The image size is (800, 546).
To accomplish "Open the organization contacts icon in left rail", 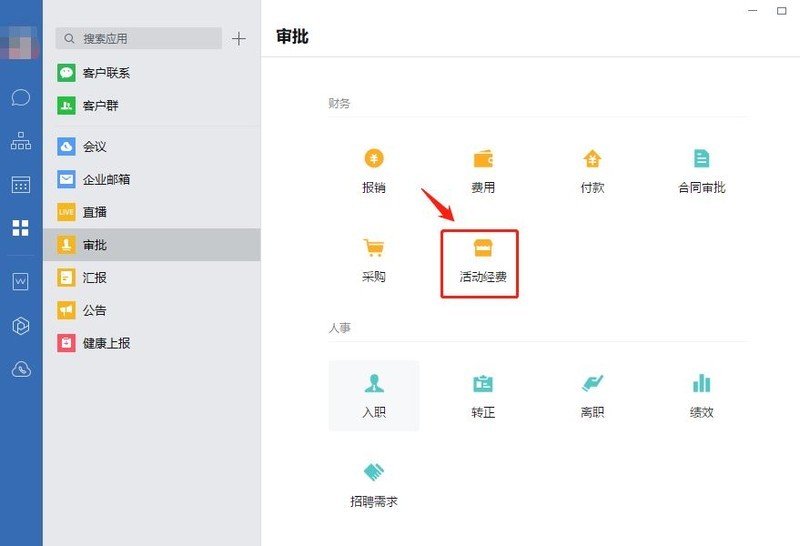I will [21, 141].
